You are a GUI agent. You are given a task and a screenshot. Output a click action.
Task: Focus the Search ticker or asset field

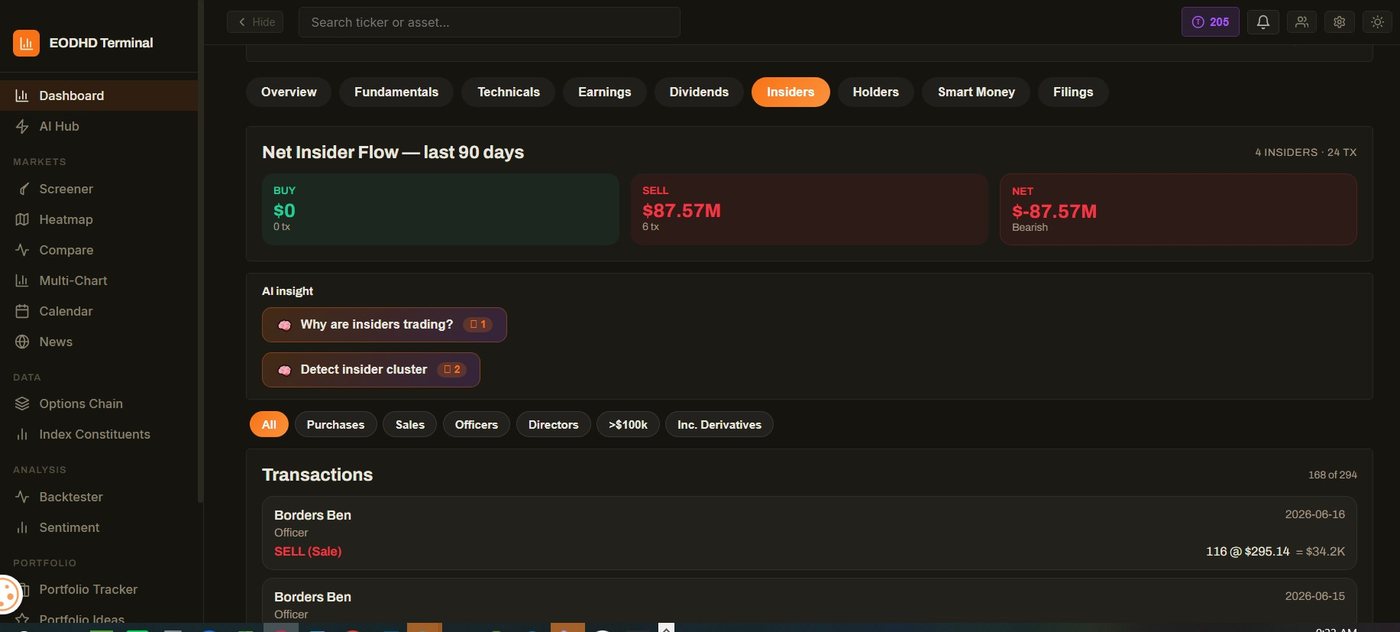[x=489, y=22]
